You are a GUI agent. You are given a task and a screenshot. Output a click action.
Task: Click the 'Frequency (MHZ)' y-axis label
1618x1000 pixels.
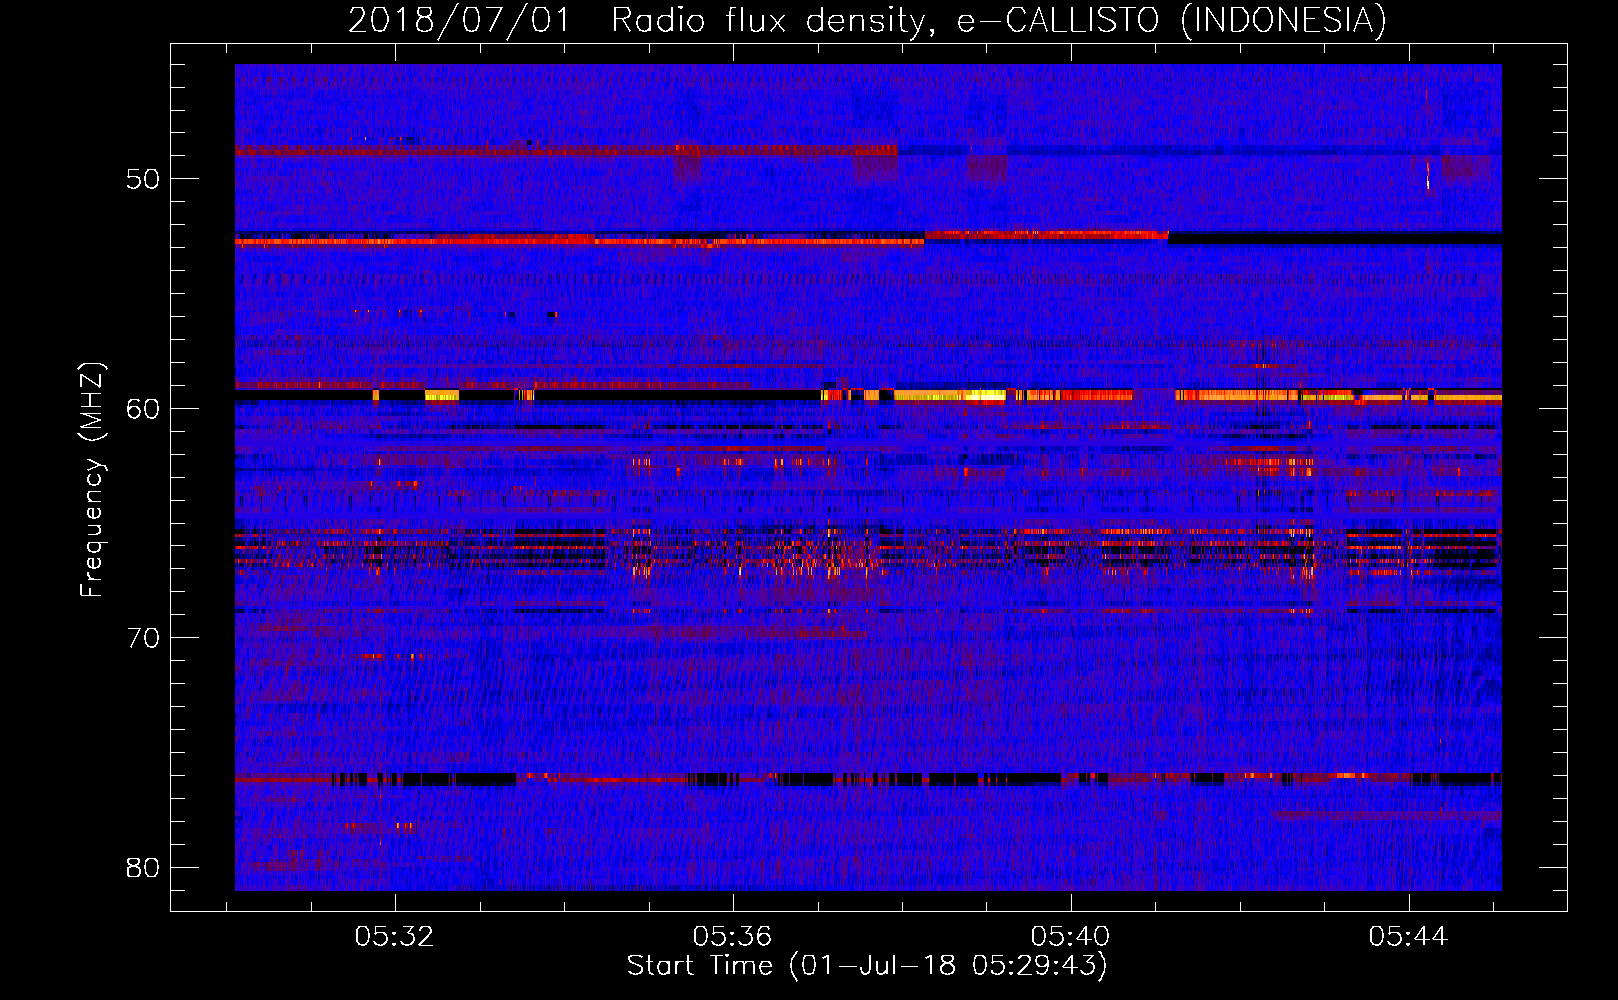click(92, 480)
